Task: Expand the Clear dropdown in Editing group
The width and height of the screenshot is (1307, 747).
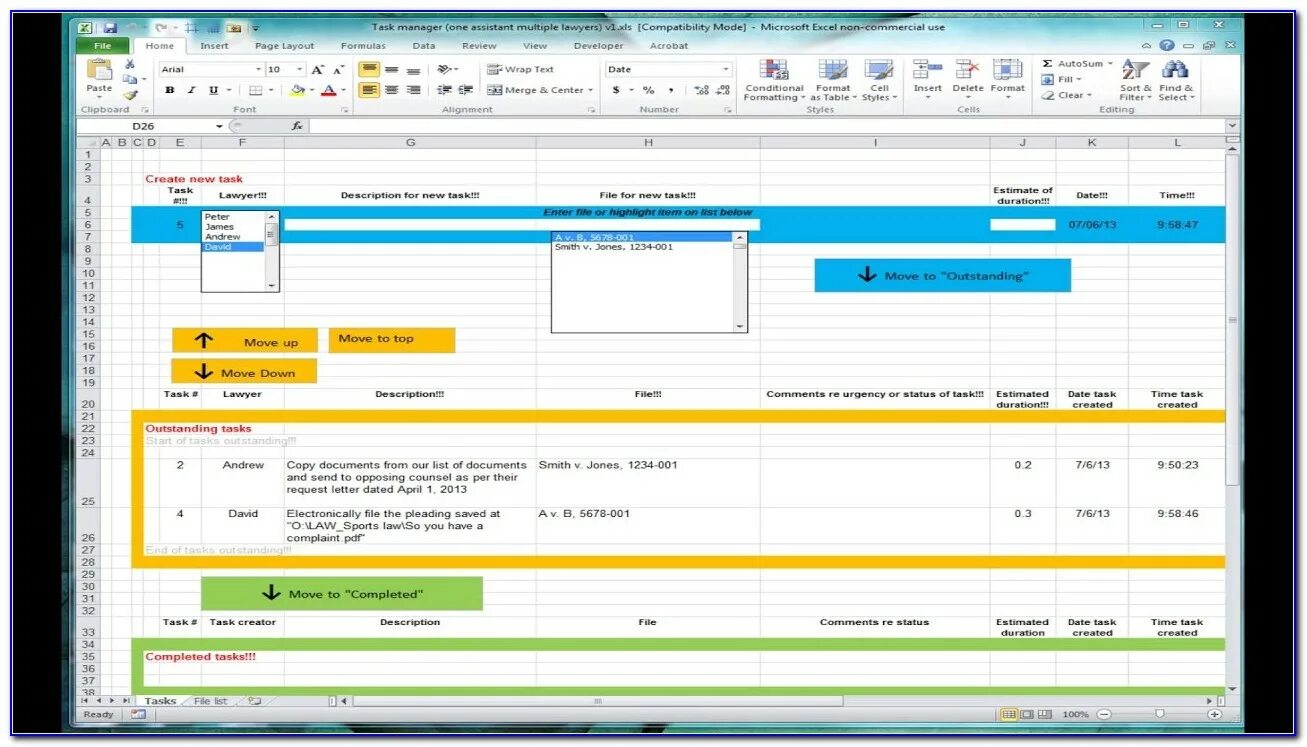Action: click(1088, 96)
